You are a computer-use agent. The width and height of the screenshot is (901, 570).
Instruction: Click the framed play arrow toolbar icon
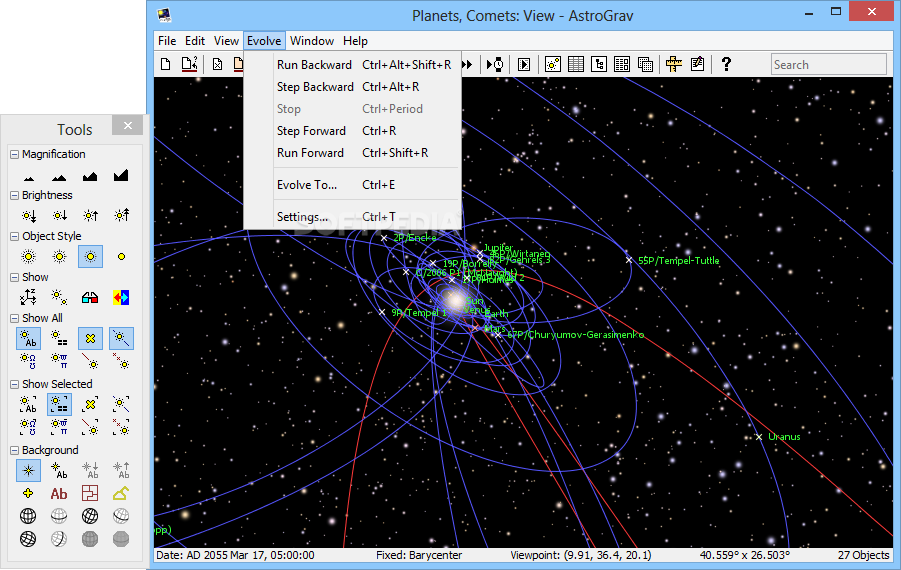click(x=524, y=64)
